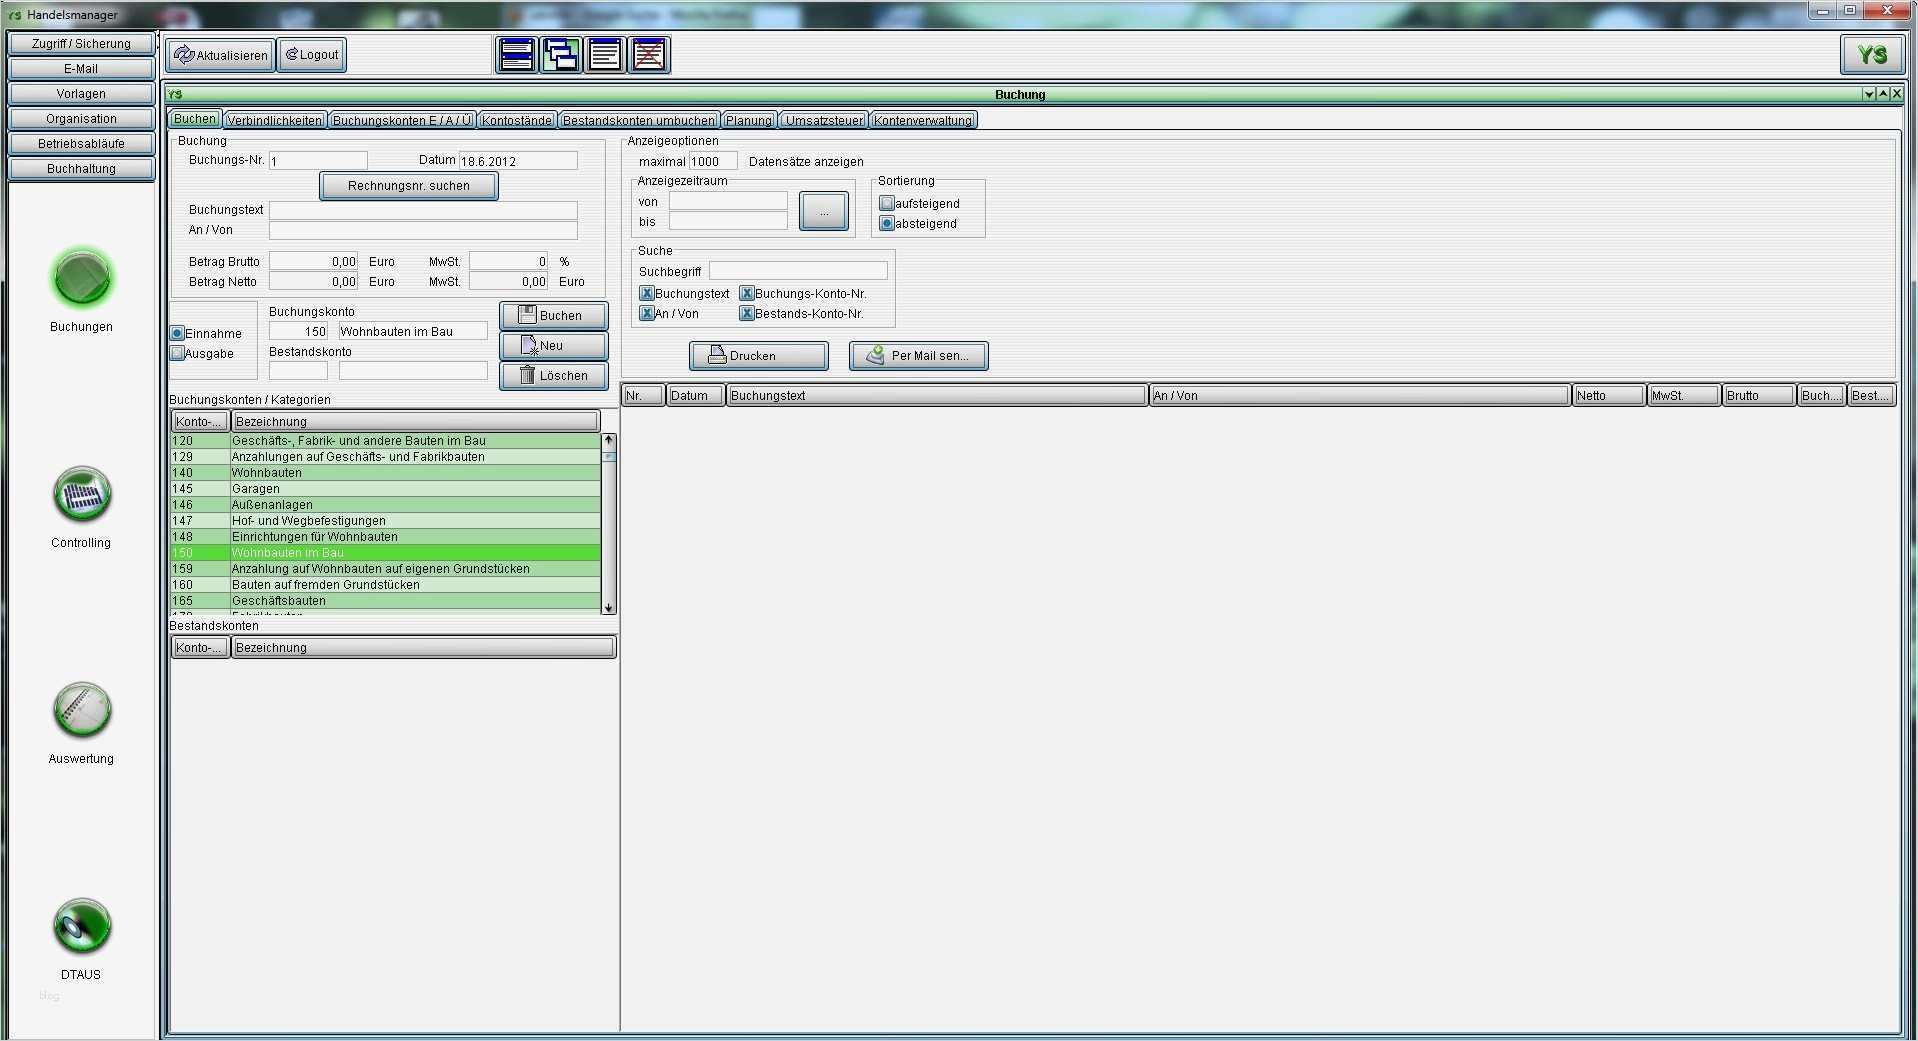Toggle the Bestands-Konto-Nr. search checkbox

click(747, 313)
